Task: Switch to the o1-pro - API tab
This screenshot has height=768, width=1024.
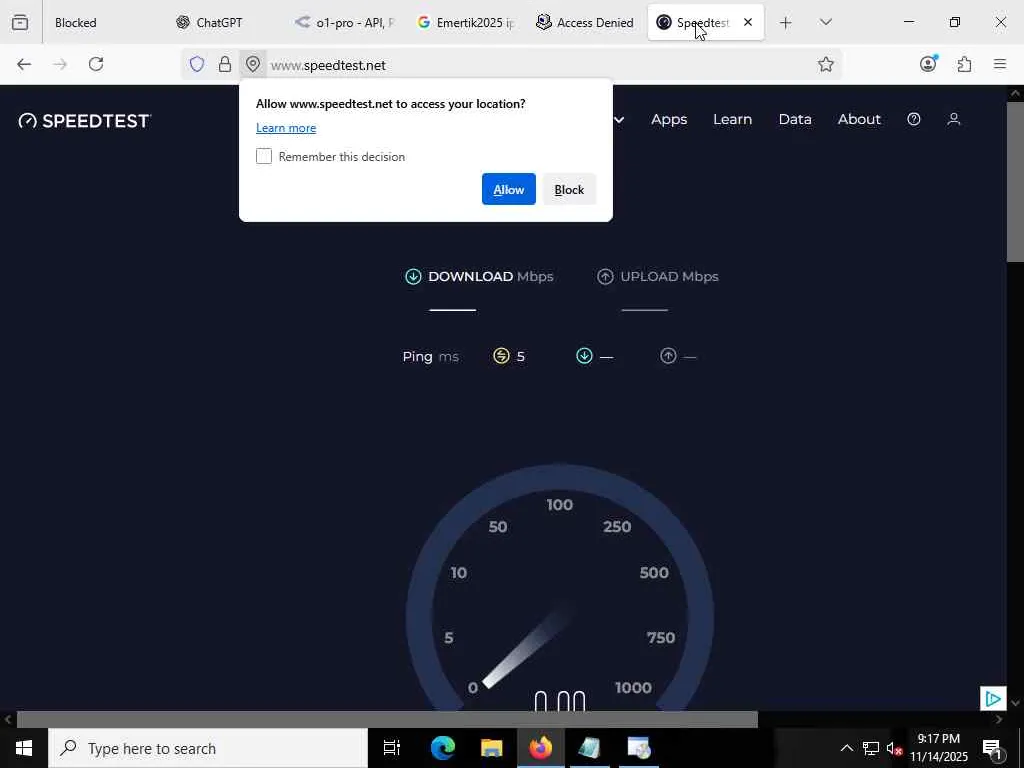Action: (x=344, y=22)
